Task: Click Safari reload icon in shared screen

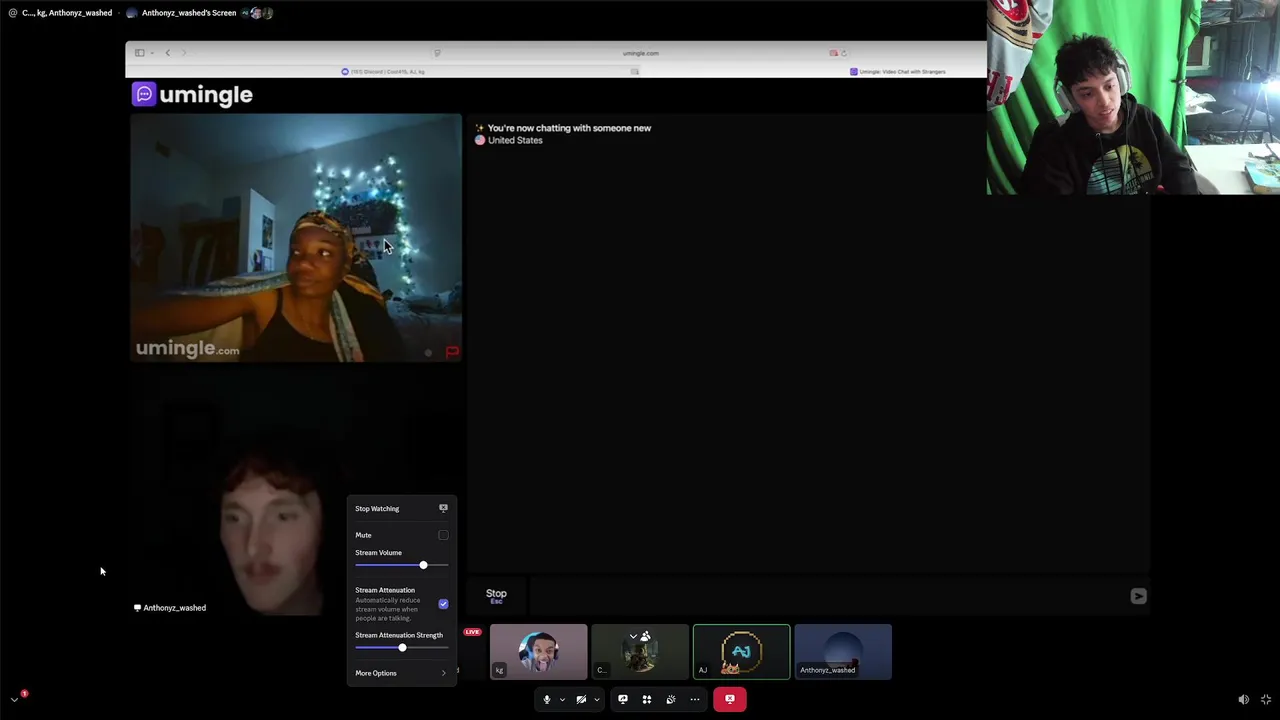Action: [x=842, y=53]
